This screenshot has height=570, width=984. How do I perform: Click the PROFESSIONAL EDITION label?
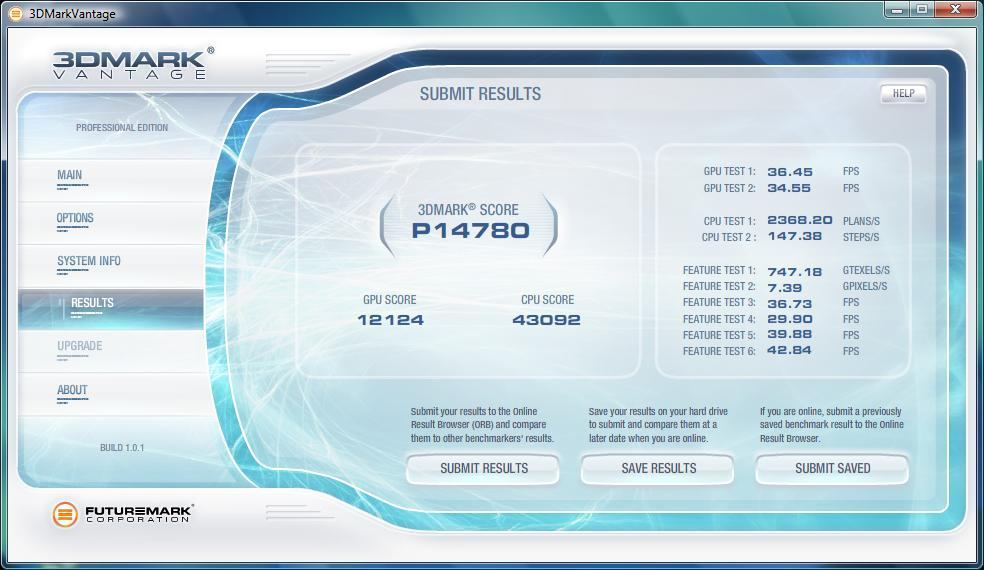pyautogui.click(x=122, y=127)
